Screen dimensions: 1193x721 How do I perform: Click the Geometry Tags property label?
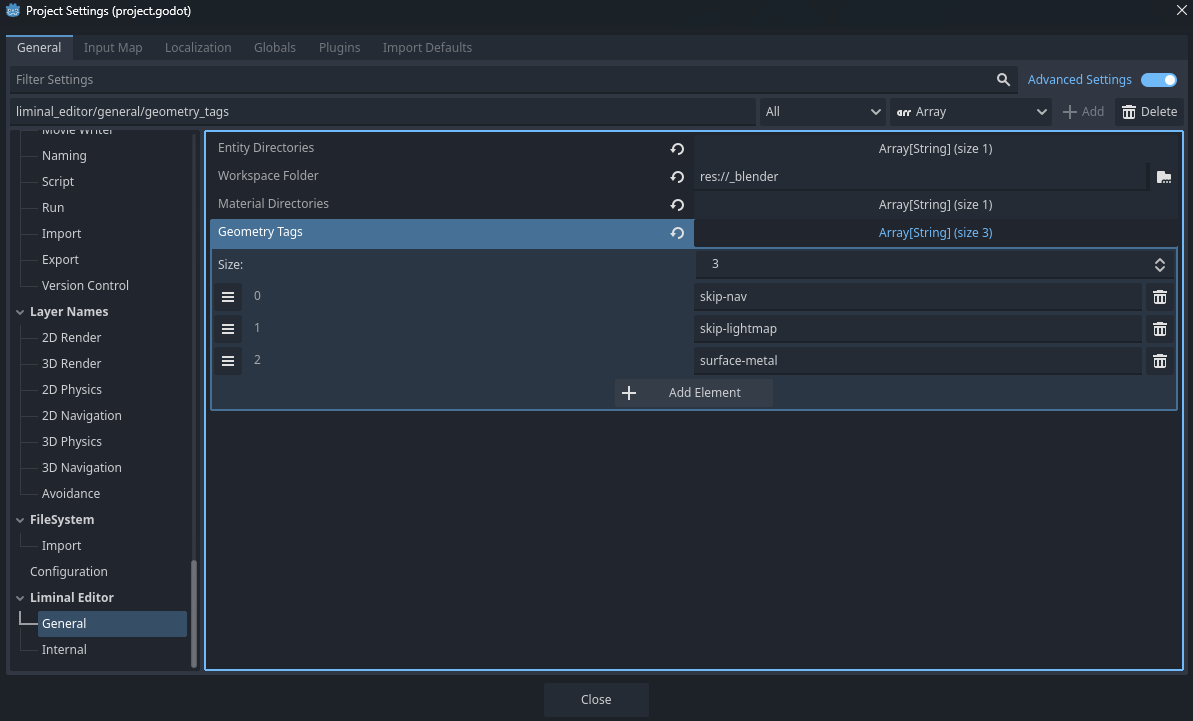(x=260, y=232)
